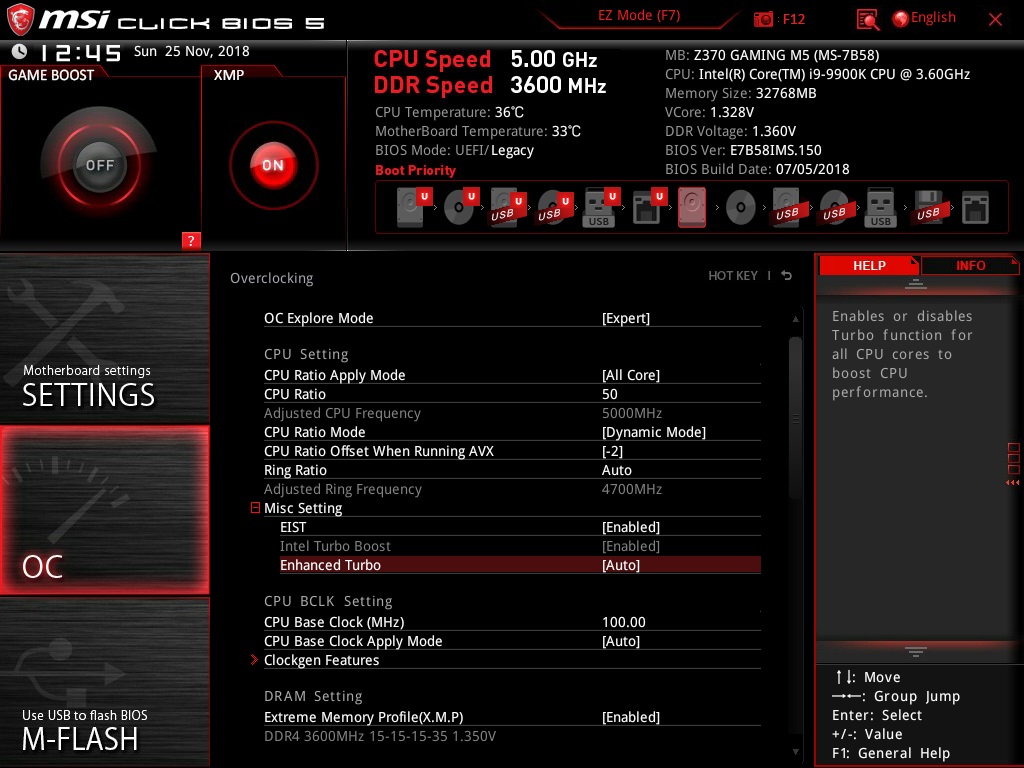Click the HOT KEY button
This screenshot has height=768, width=1024.
tap(733, 276)
